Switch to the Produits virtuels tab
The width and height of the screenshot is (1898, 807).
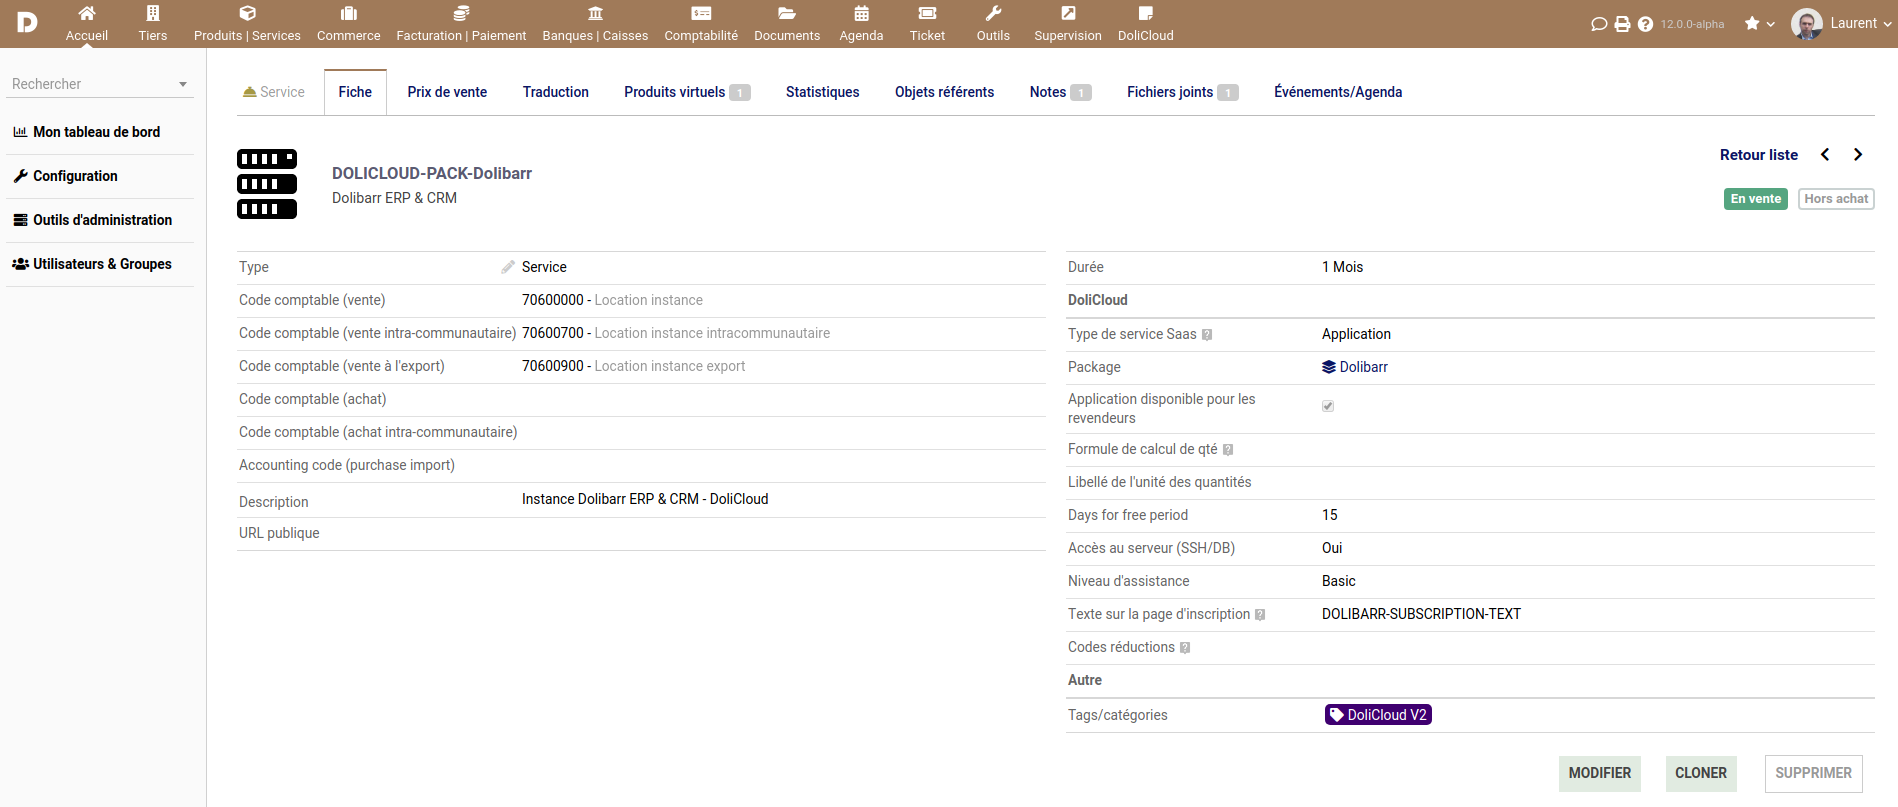pyautogui.click(x=687, y=92)
